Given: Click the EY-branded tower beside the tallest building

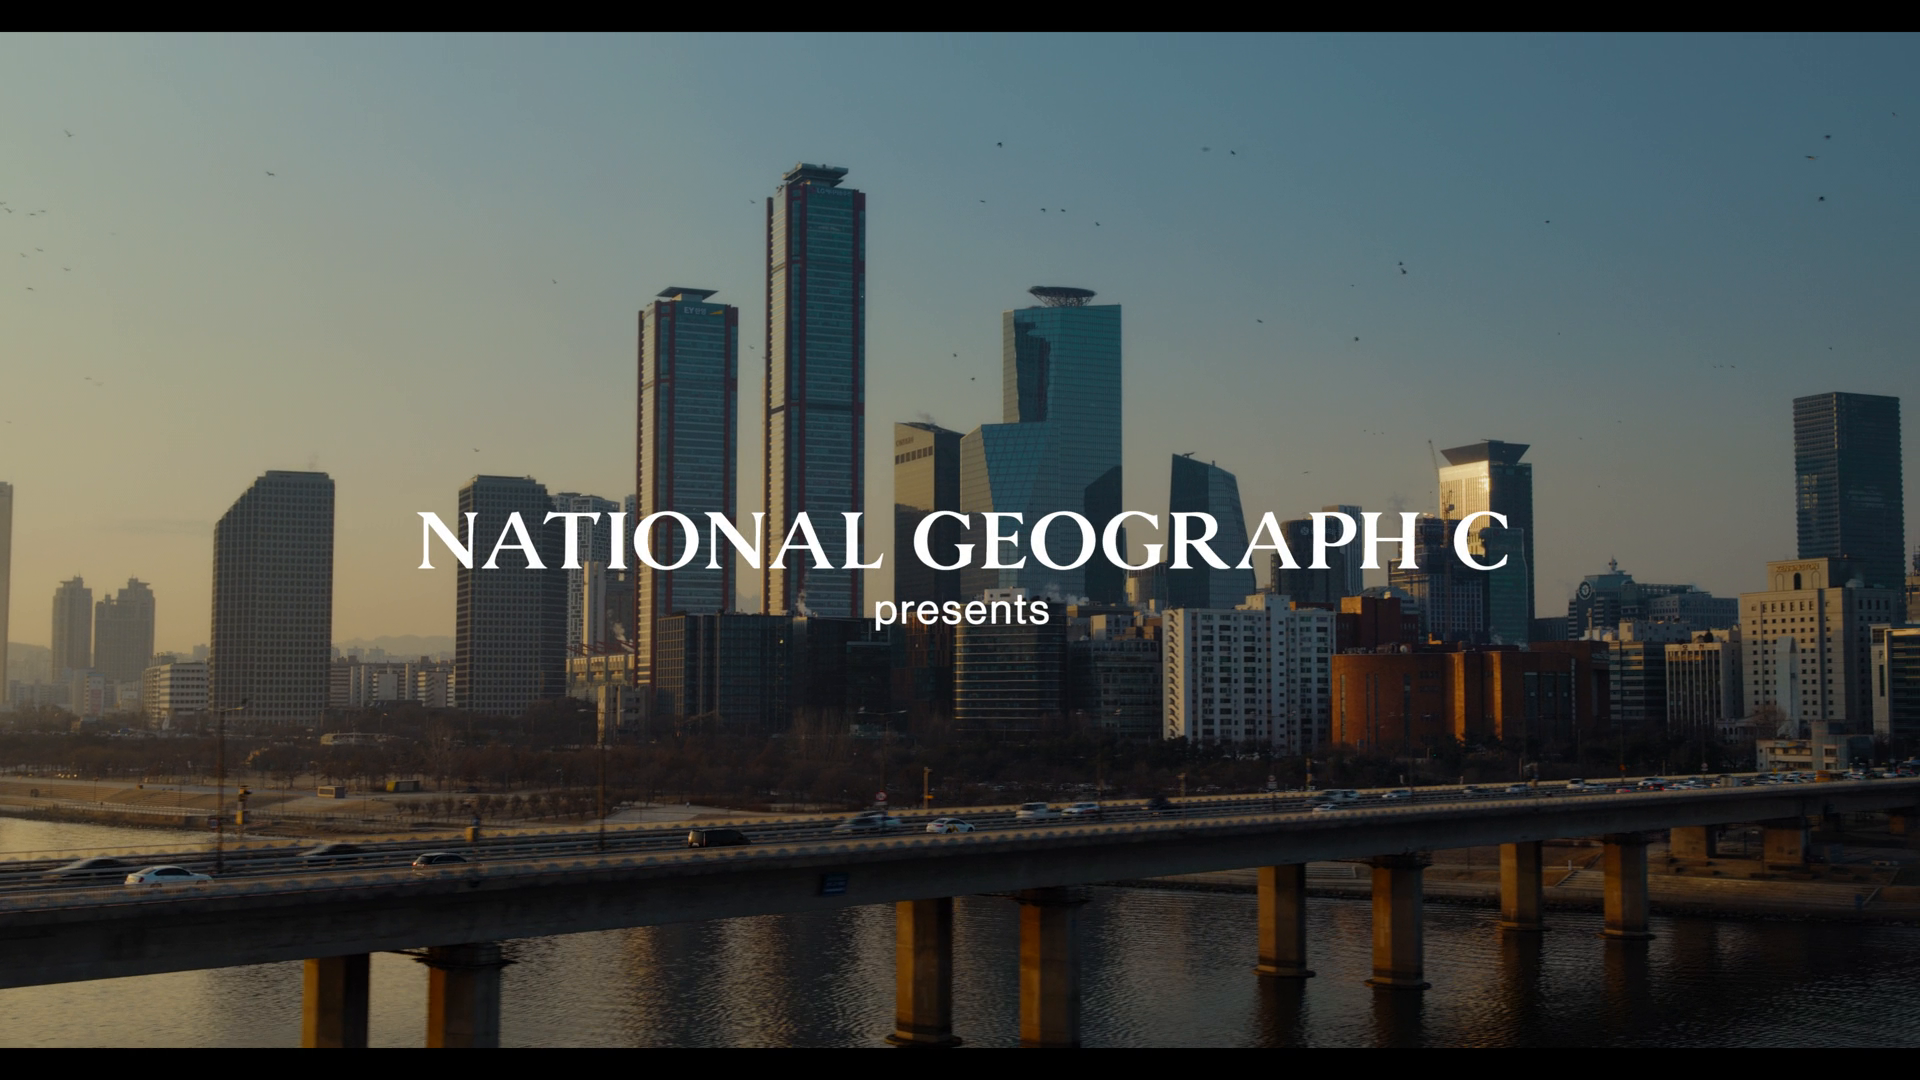Looking at the screenshot, I should 687,420.
